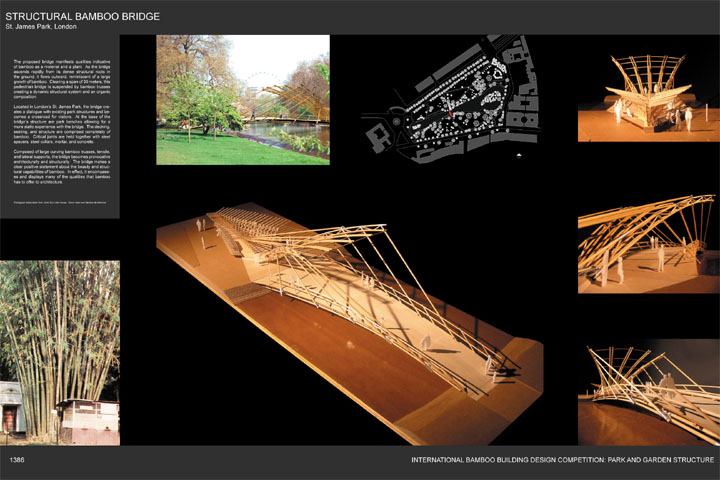The image size is (720, 480).
Task: Open the bamboo grove photograph at bottom left
Action: (59, 352)
